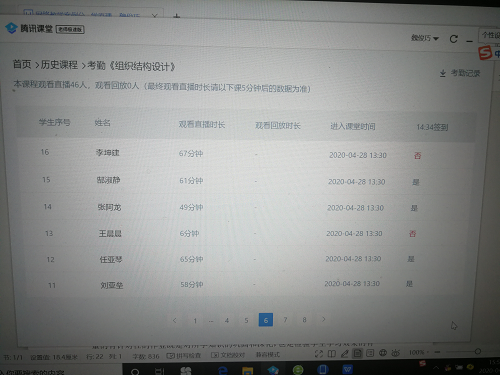Open File Explorer from the taskbar

pyautogui.click(x=247, y=370)
